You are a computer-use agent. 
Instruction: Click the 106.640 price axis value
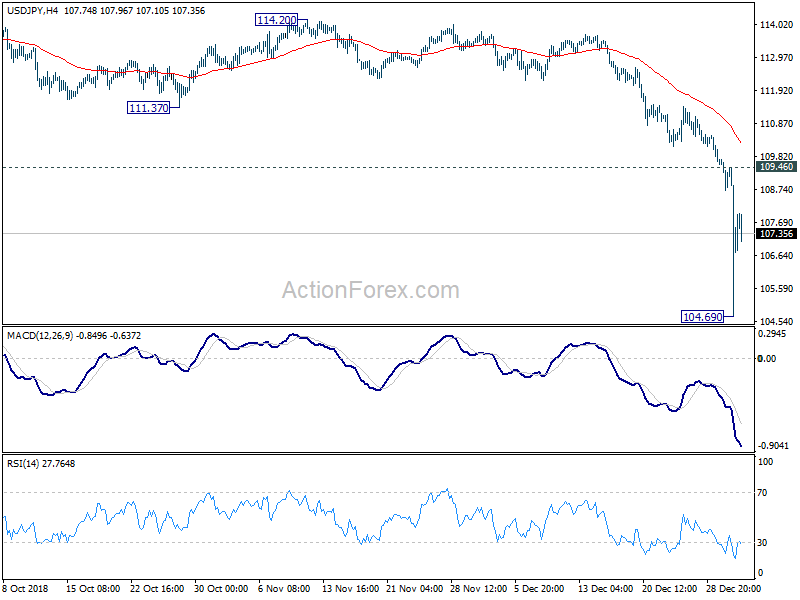[x=777, y=256]
